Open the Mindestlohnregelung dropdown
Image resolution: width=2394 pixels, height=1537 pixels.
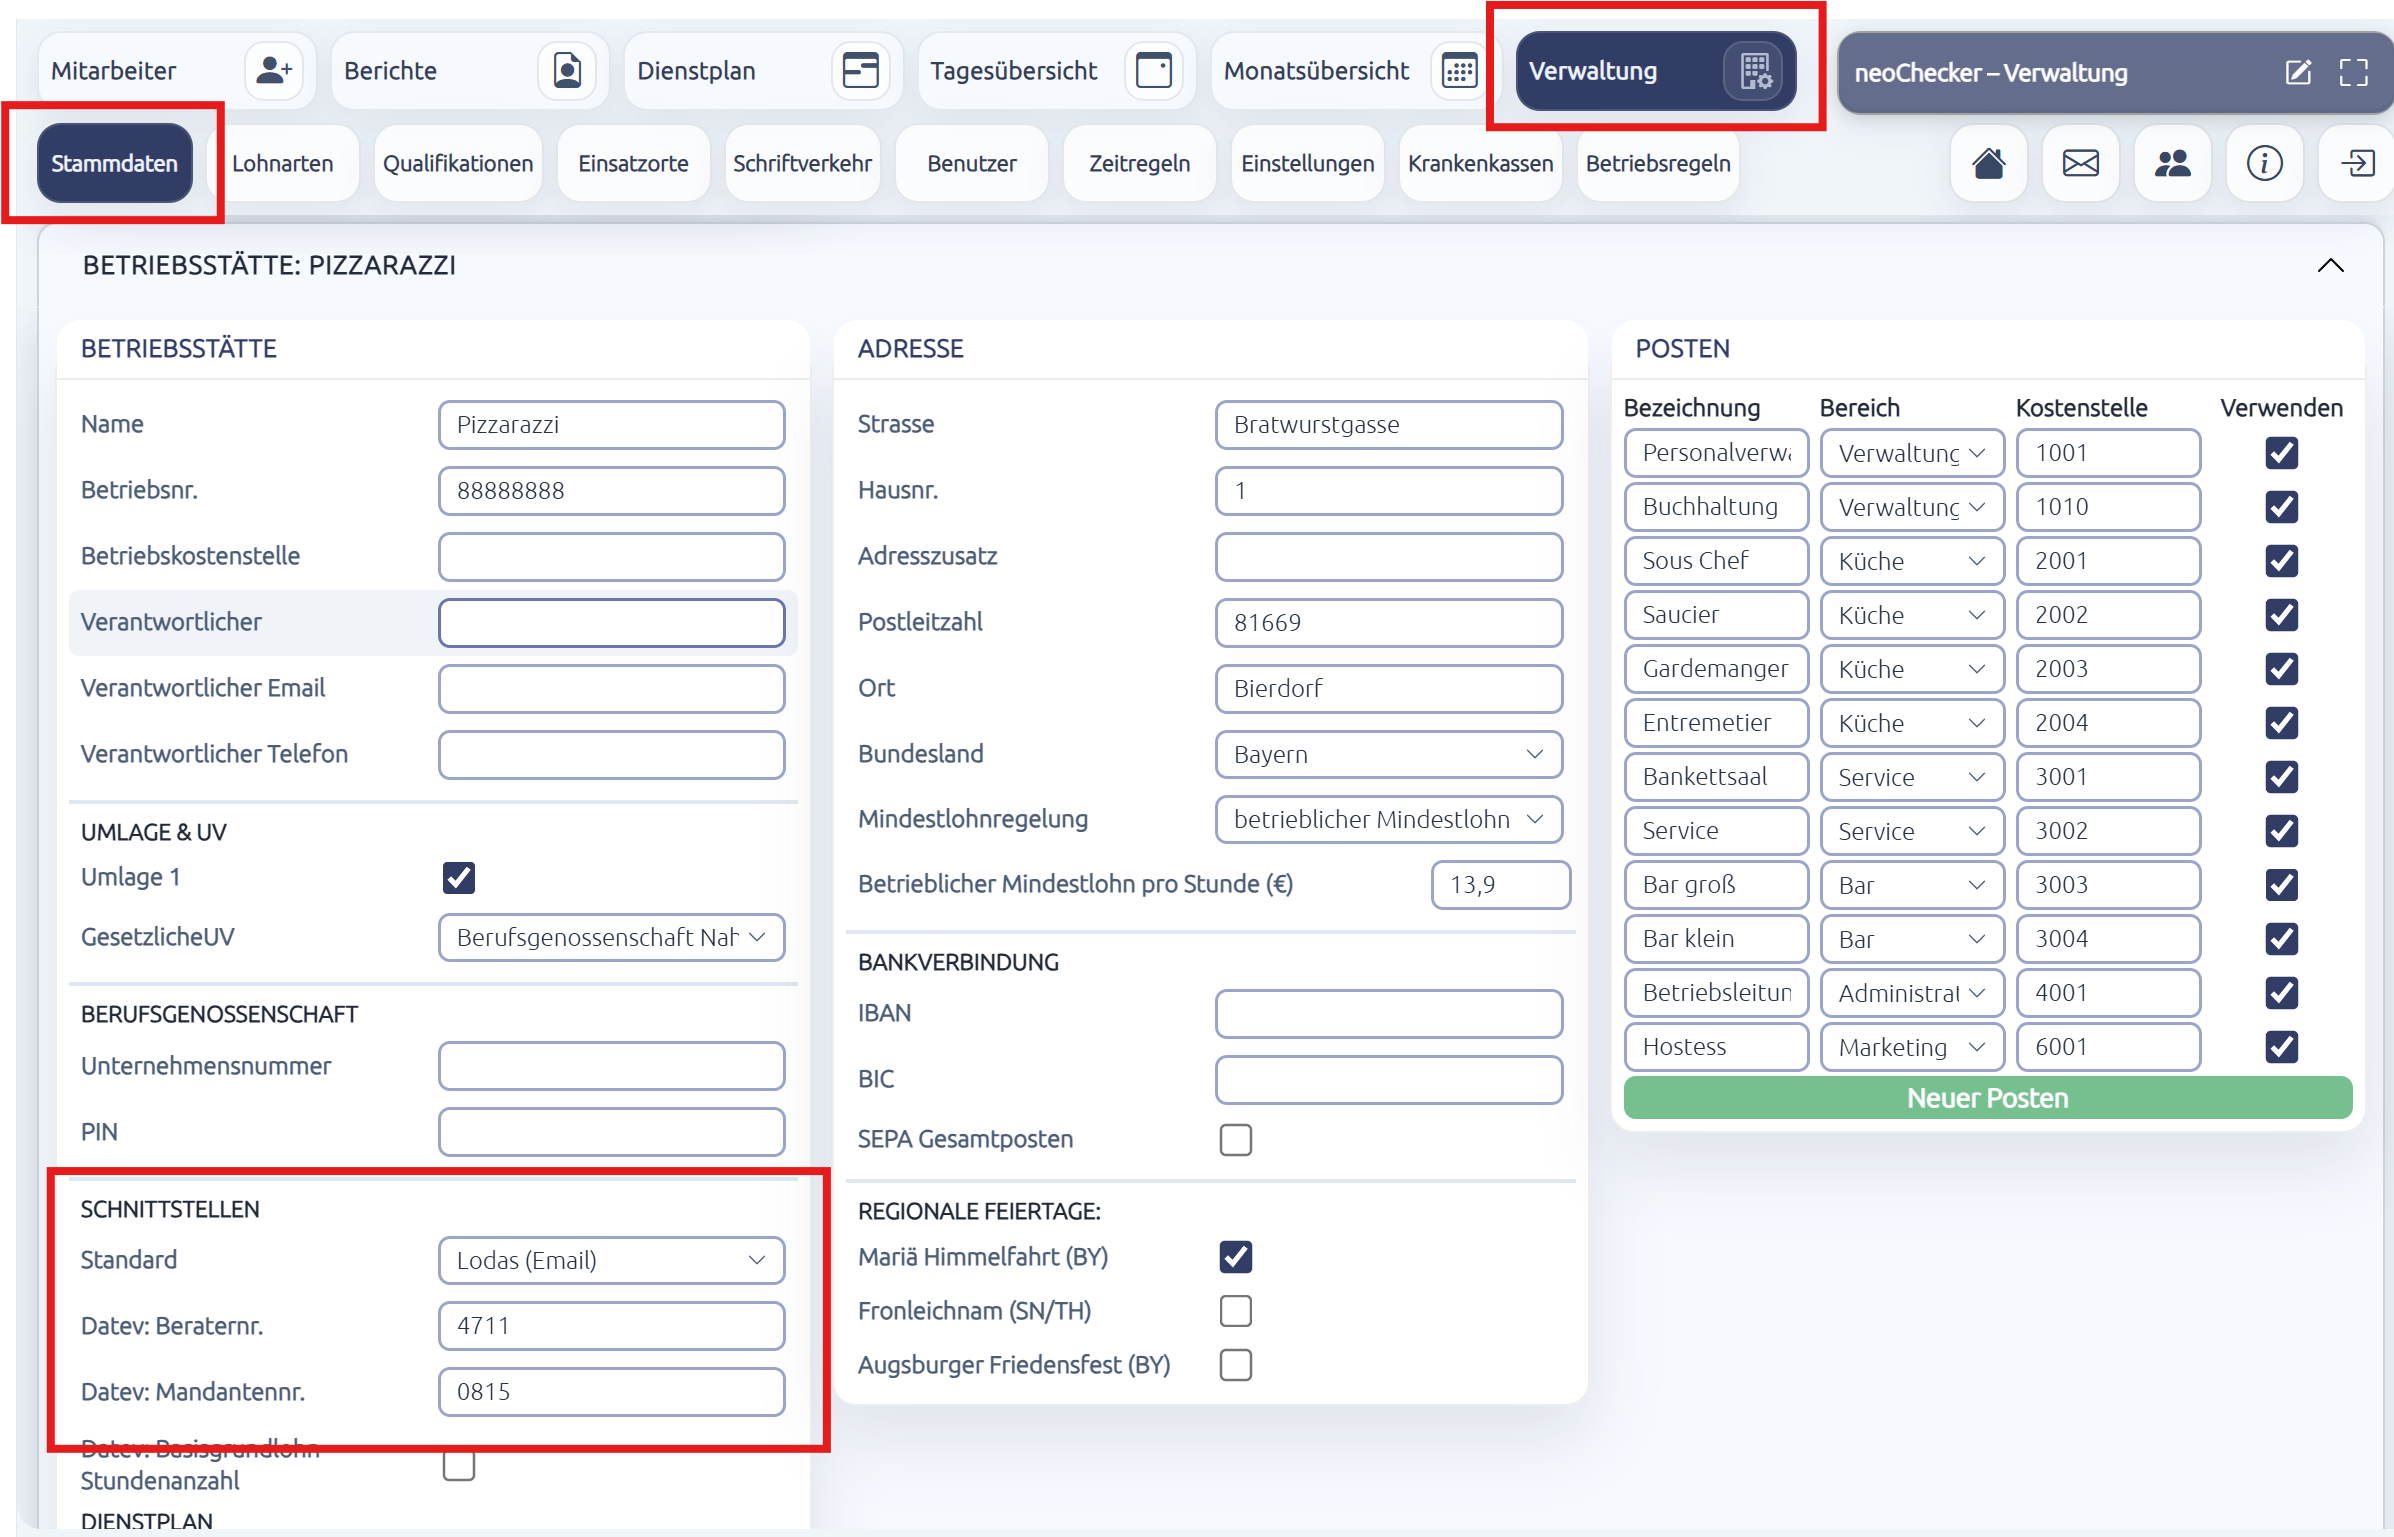1388,819
